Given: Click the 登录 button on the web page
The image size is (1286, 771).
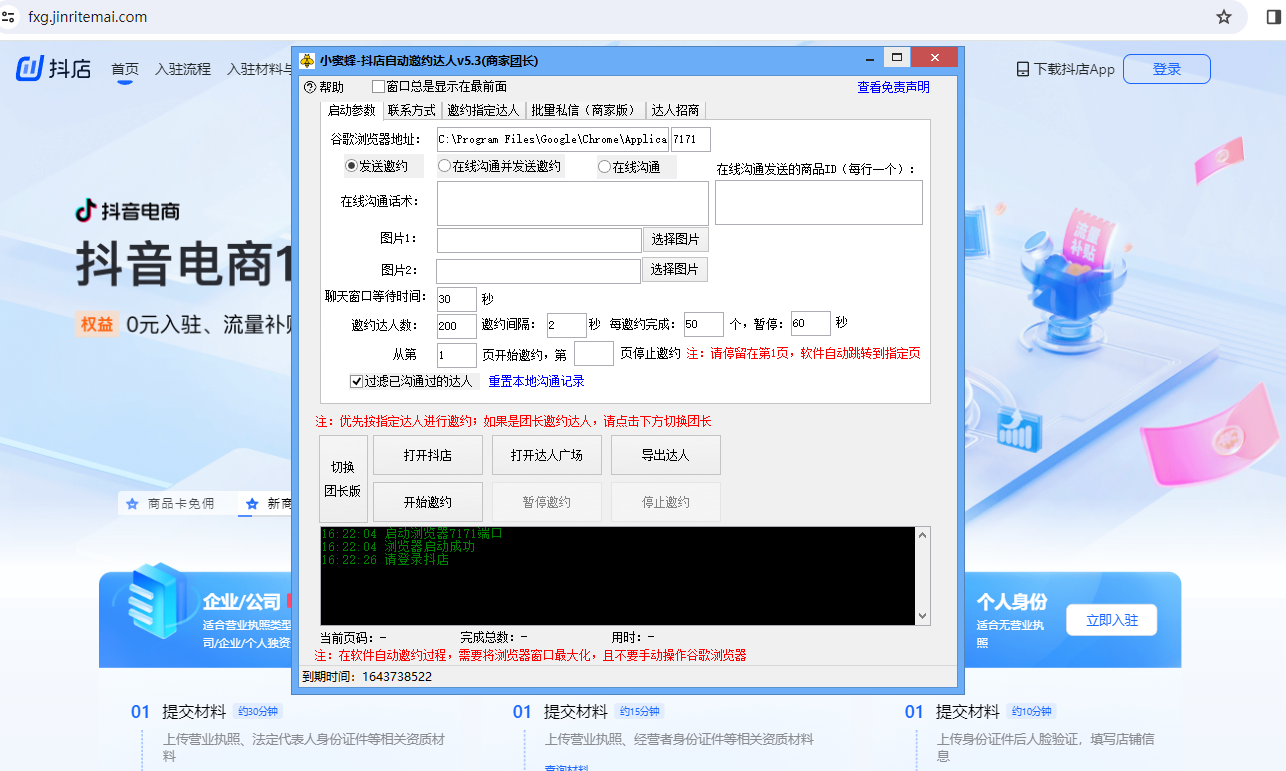Looking at the screenshot, I should coord(1167,69).
